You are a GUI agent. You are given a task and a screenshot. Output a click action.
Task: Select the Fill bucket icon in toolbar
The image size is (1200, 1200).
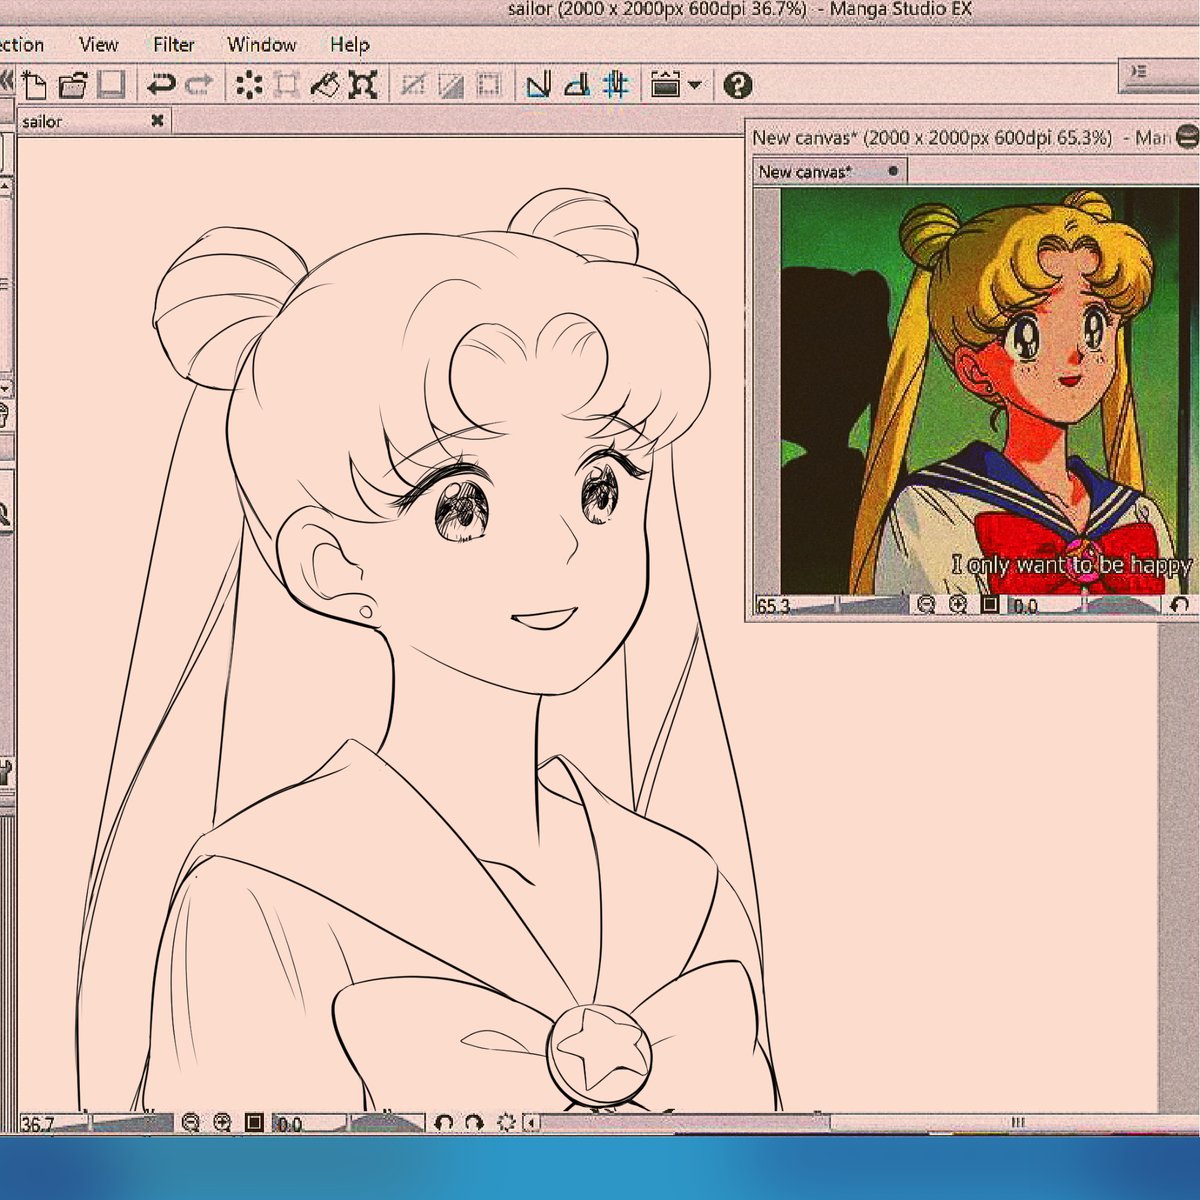(325, 85)
